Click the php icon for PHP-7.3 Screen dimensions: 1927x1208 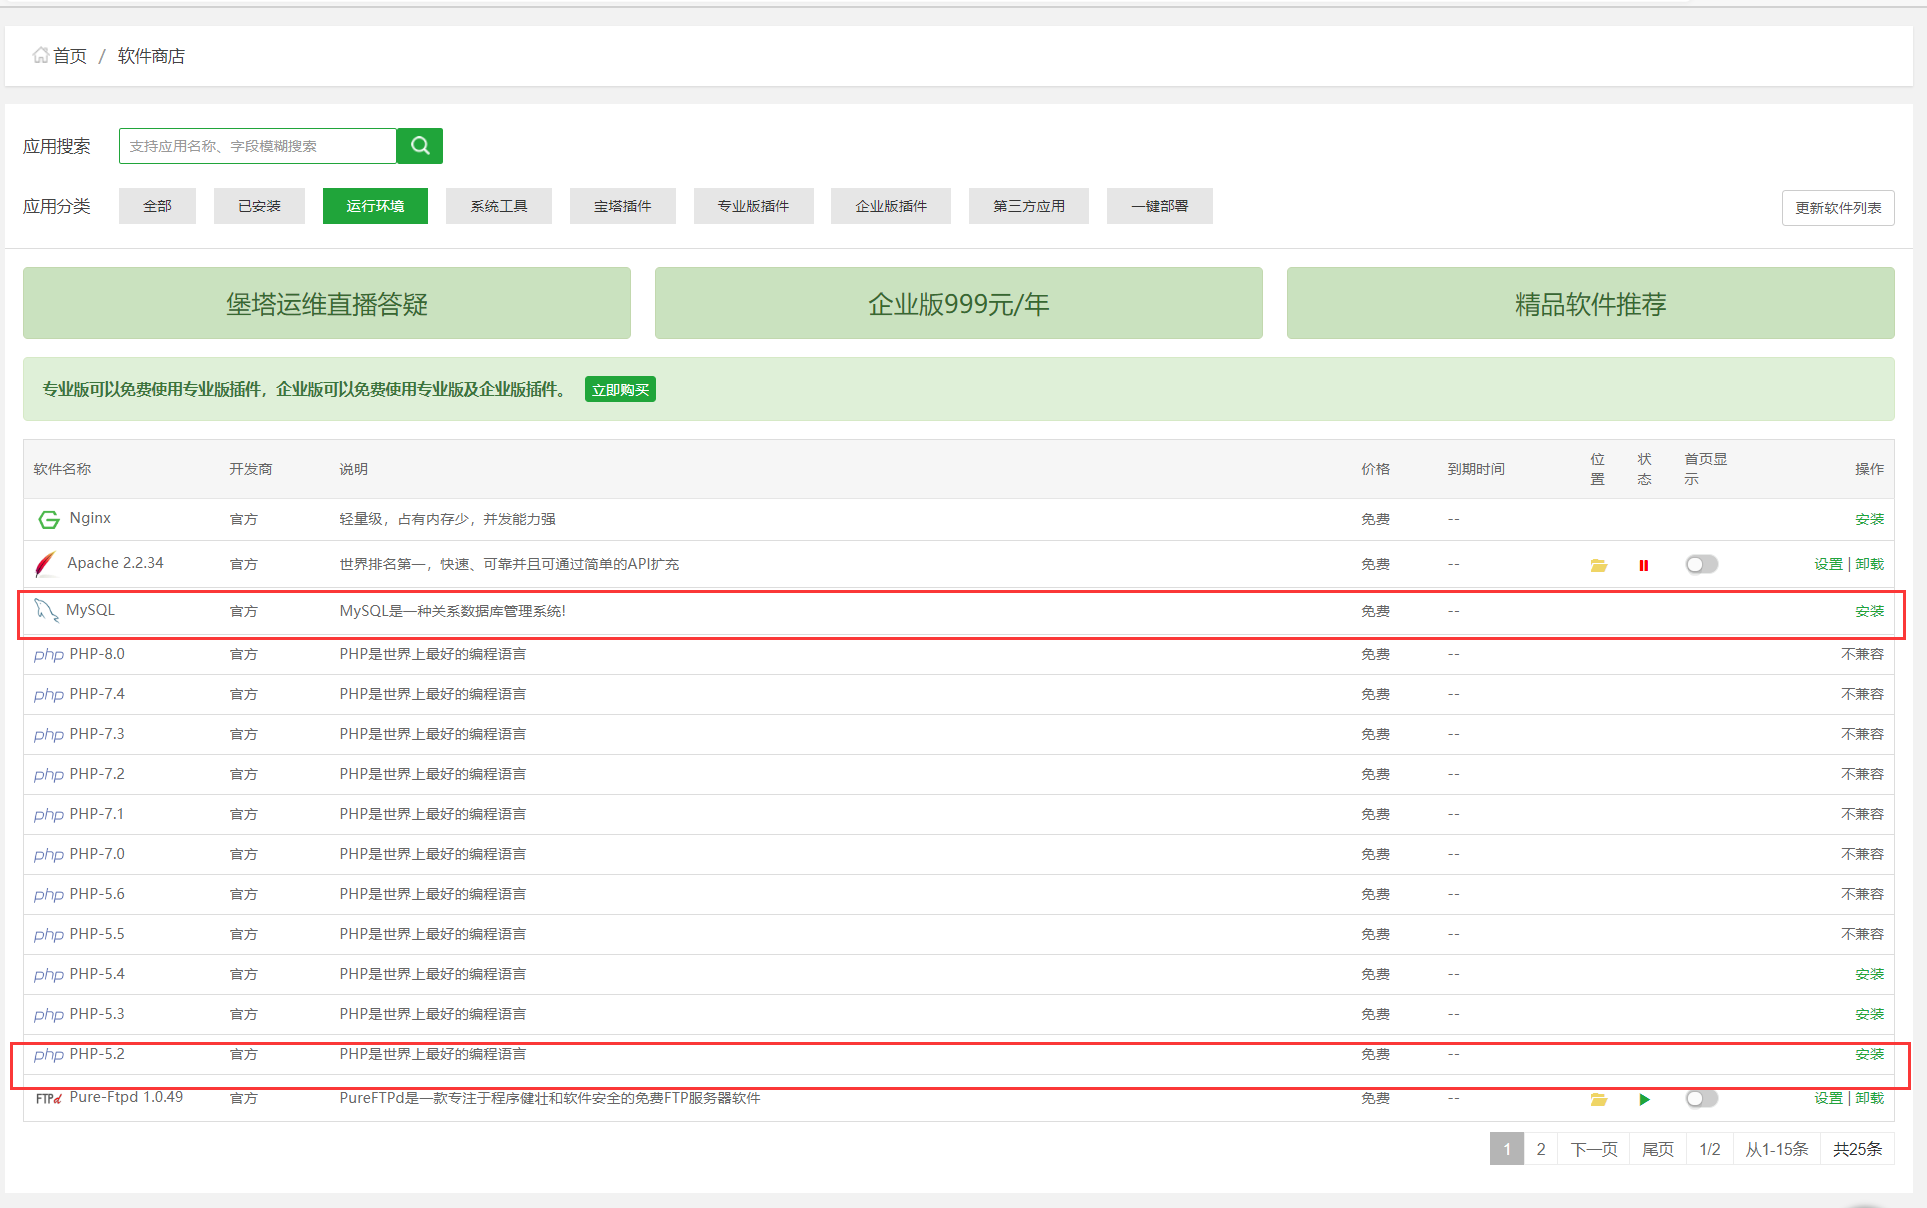48,735
